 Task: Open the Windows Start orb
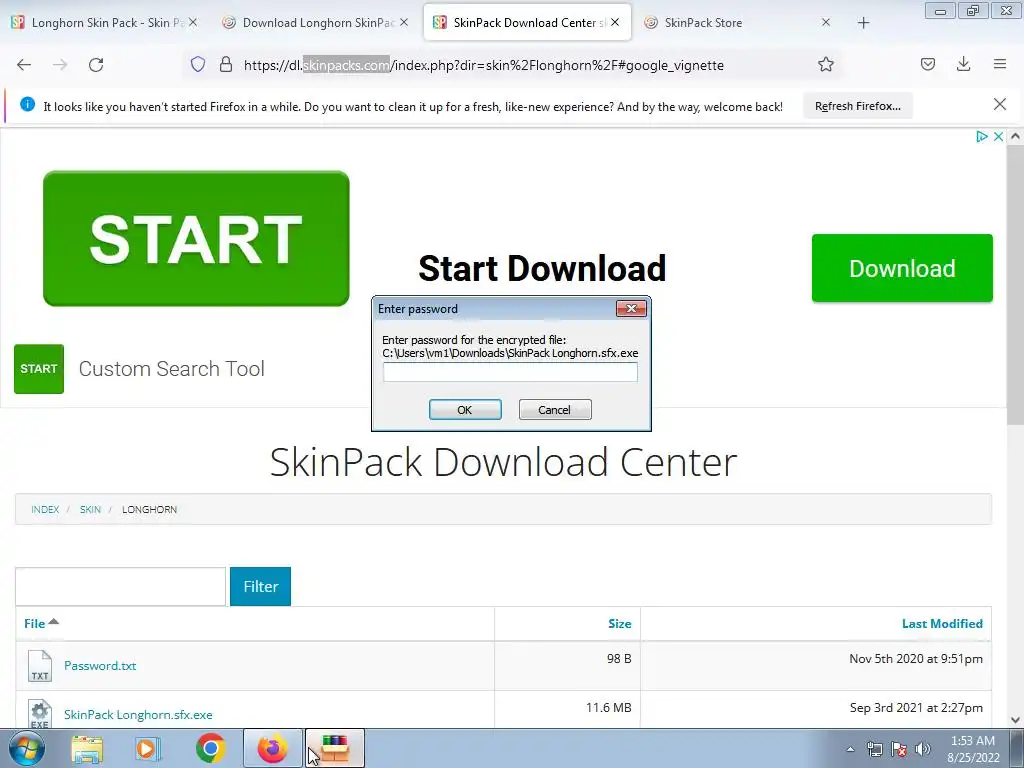tap(27, 748)
